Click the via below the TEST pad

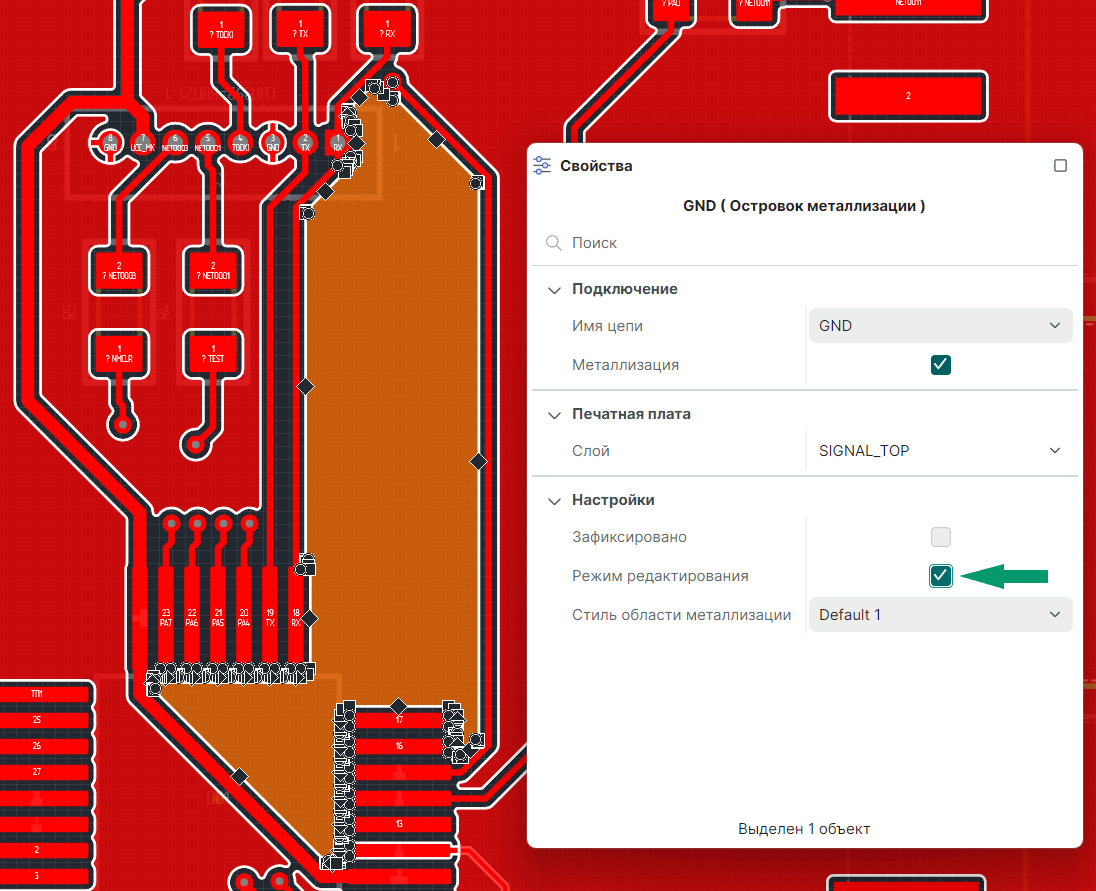pos(196,444)
